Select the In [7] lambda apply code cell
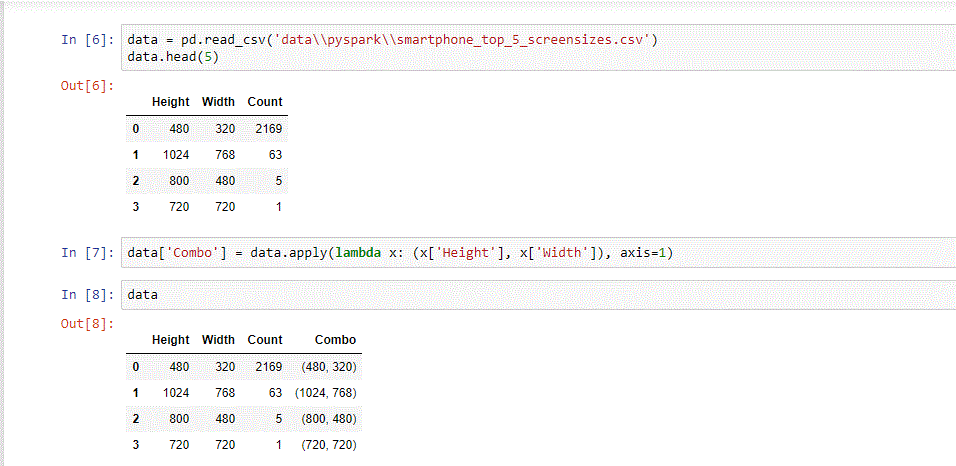956x466 pixels. tap(538, 253)
